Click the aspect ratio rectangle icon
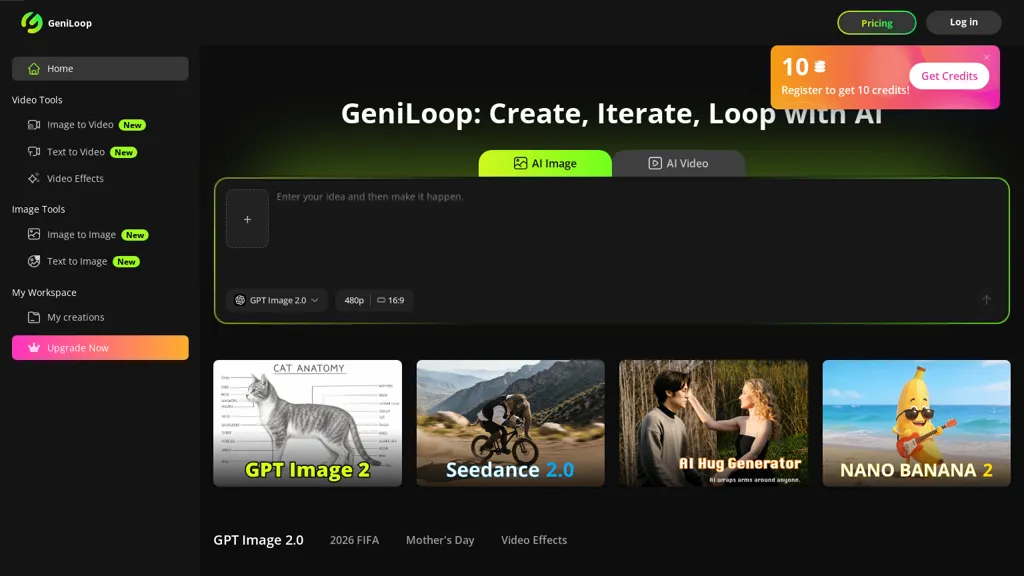The width and height of the screenshot is (1024, 576). [x=381, y=300]
